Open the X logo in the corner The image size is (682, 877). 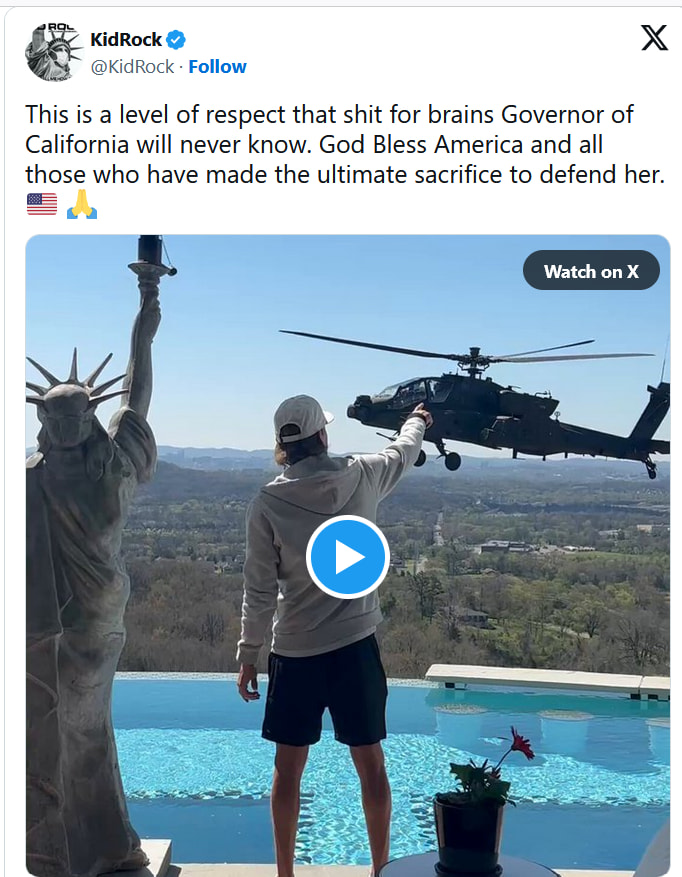click(x=654, y=39)
